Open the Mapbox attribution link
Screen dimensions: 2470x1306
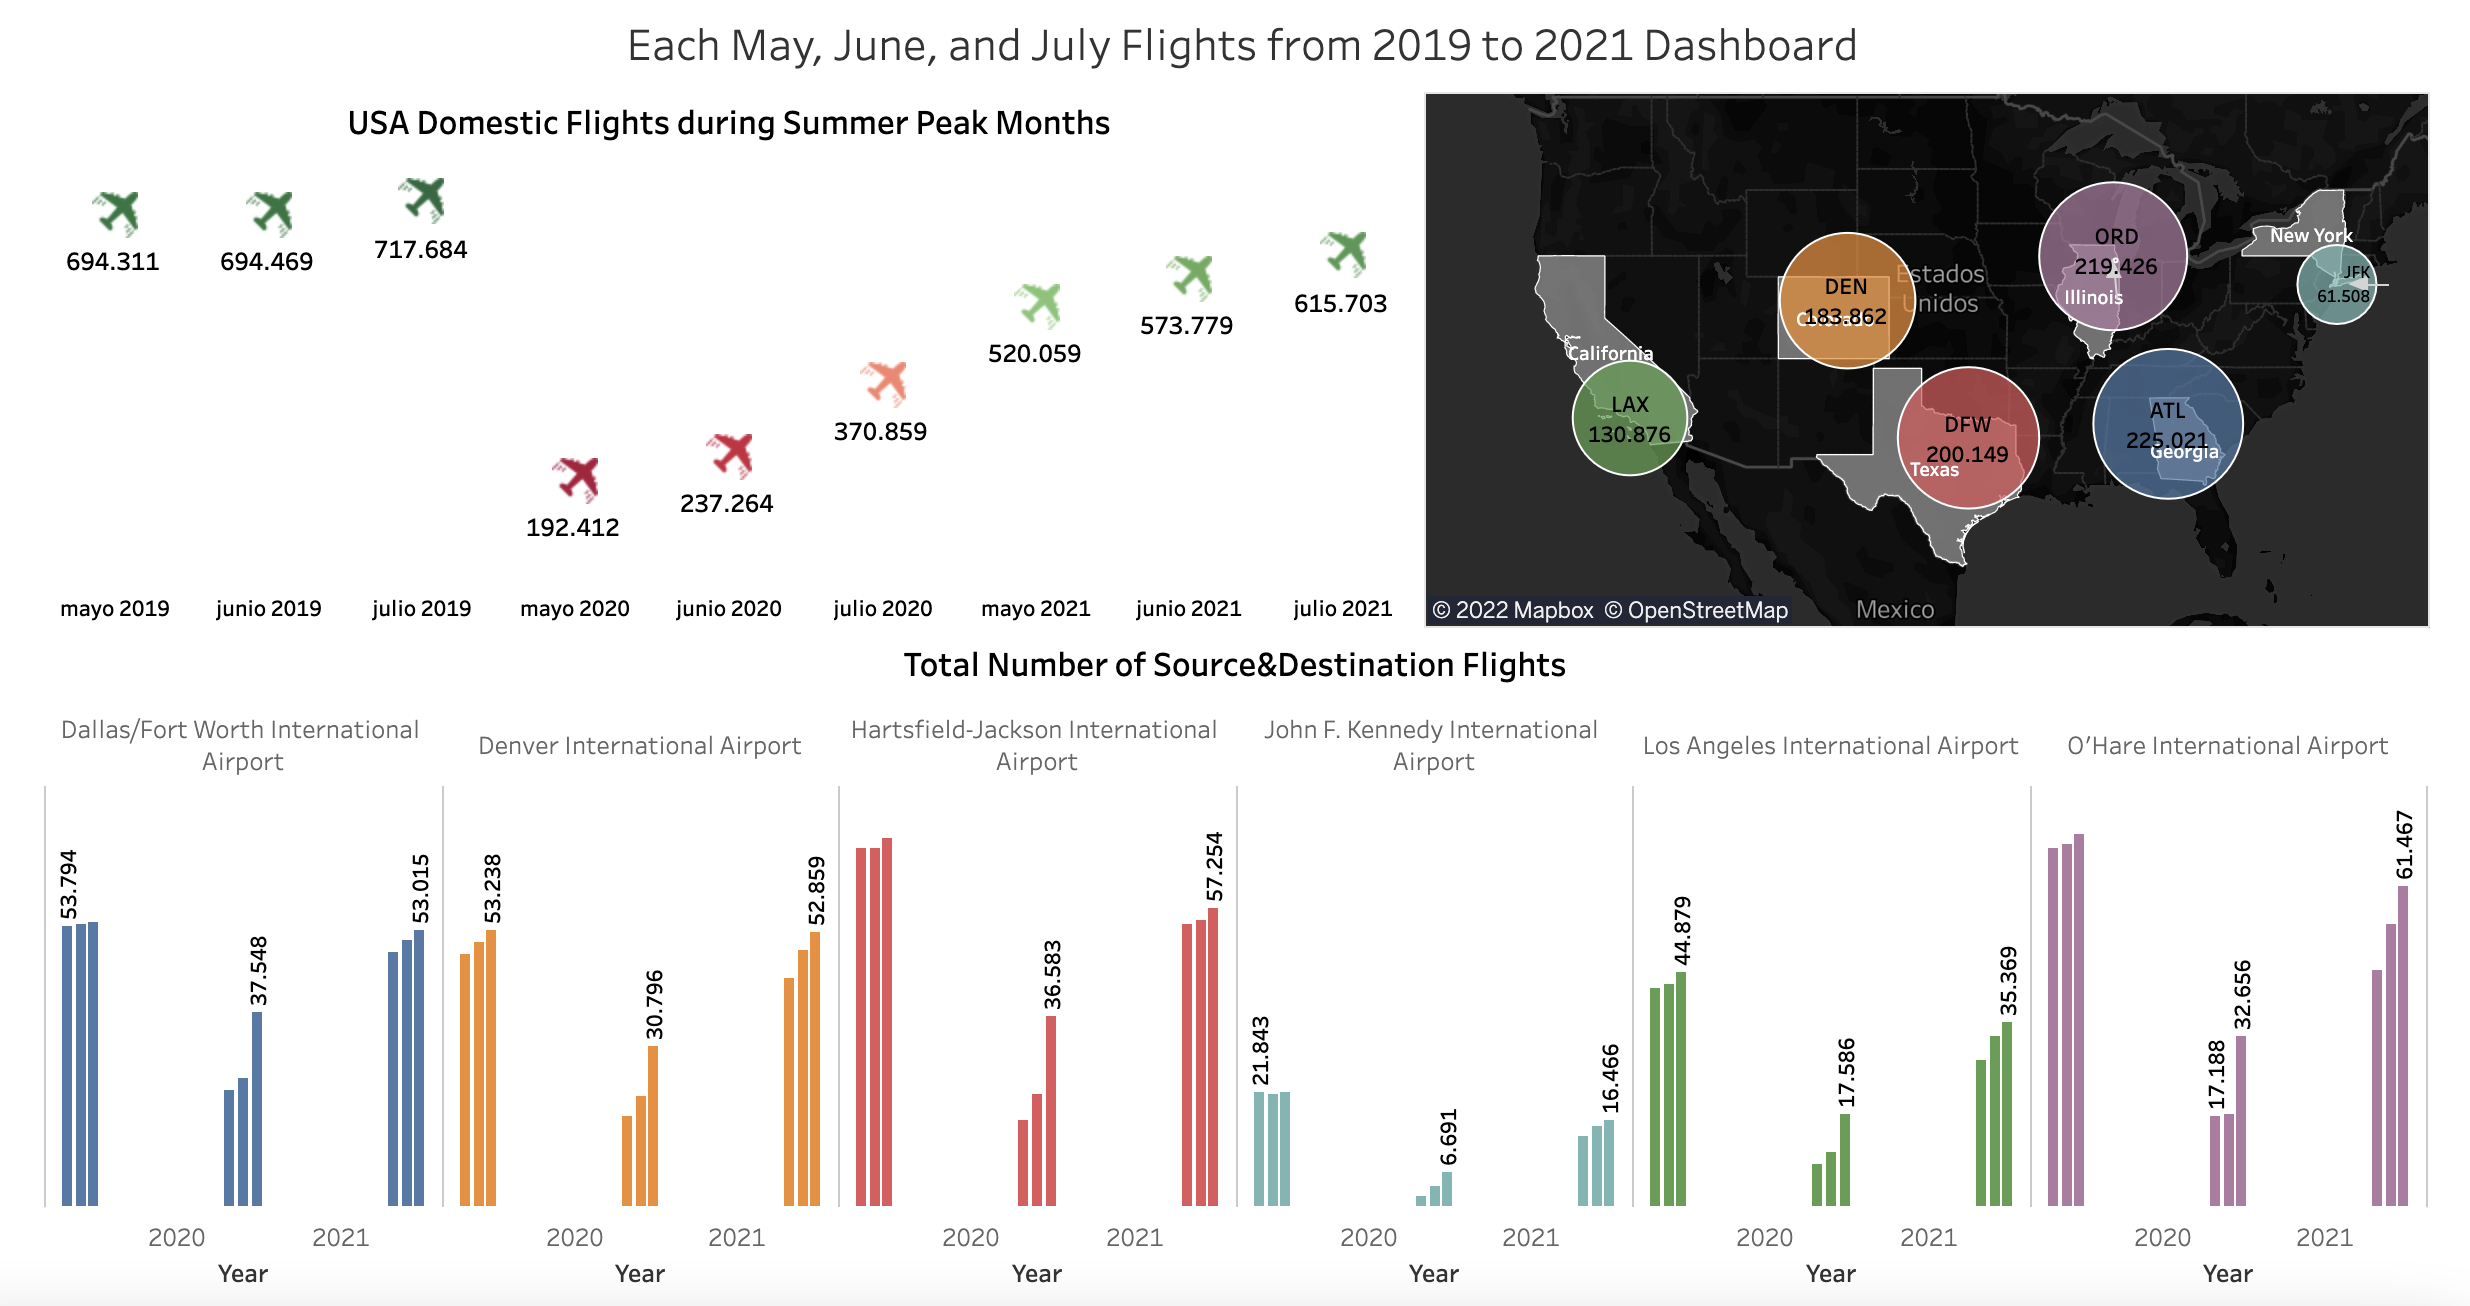[1513, 610]
